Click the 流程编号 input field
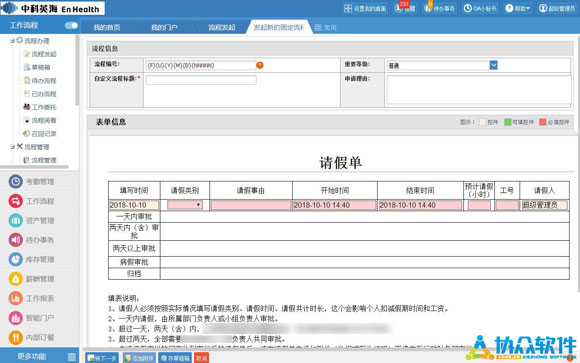This screenshot has width=580, height=363. tap(201, 65)
